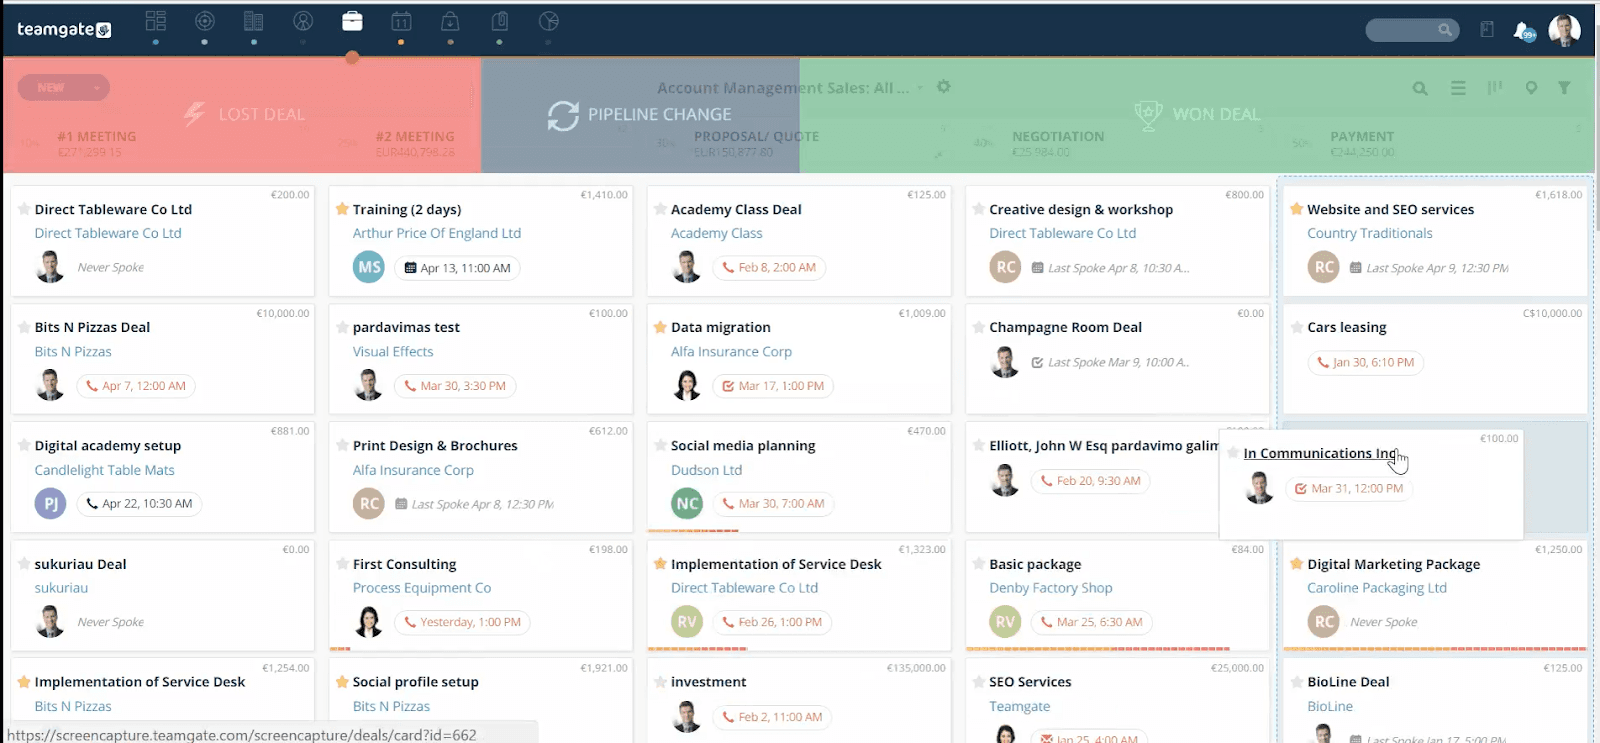Open Caroline Packaging Ltd company link
The image size is (1600, 743).
(x=1376, y=588)
